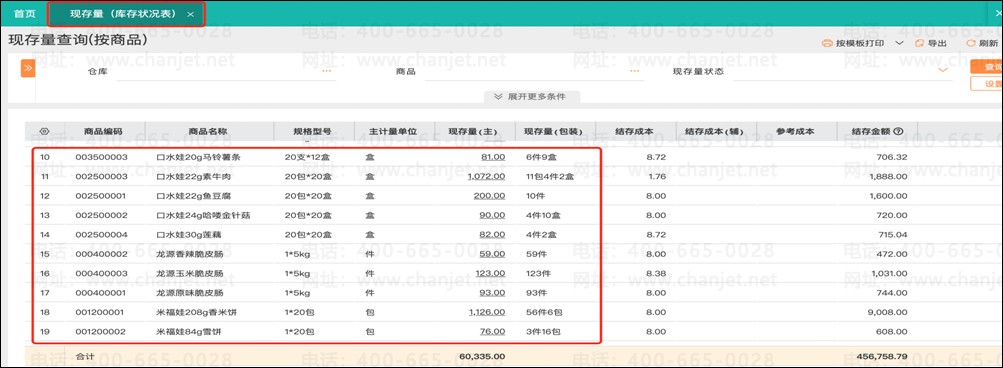Select product code 000400002
Image resolution: width=1003 pixels, height=368 pixels.
[102, 254]
